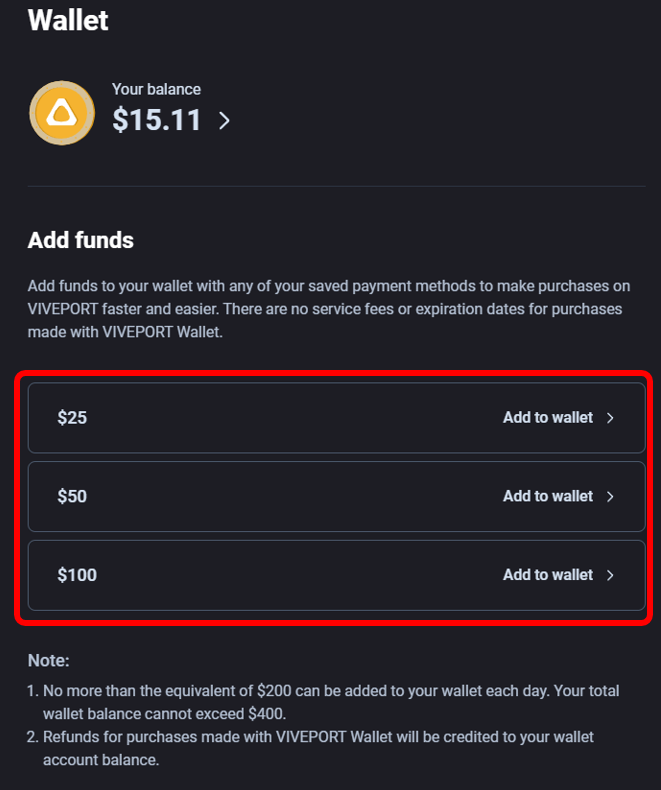Click the 'Your balance' label
This screenshot has height=790, width=661.
click(x=156, y=89)
